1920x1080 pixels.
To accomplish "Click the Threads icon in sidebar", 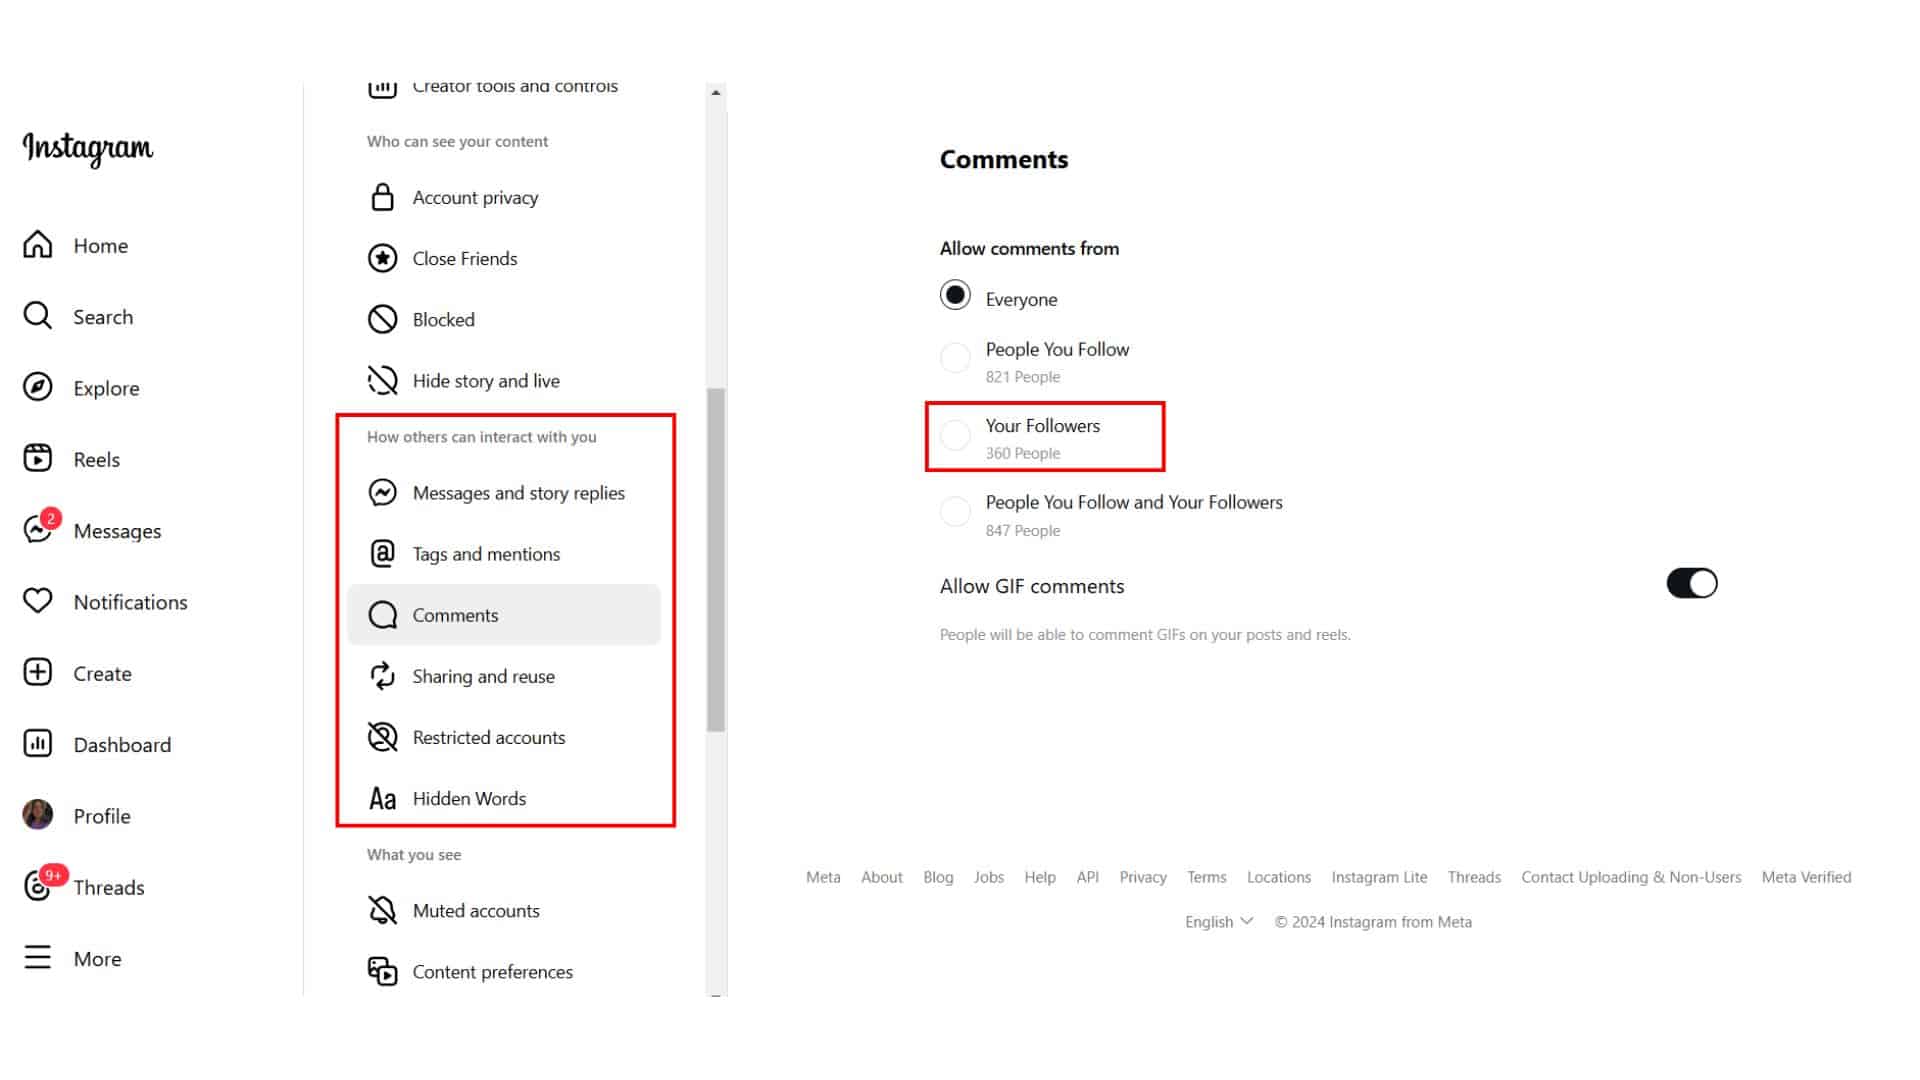I will click(37, 886).
